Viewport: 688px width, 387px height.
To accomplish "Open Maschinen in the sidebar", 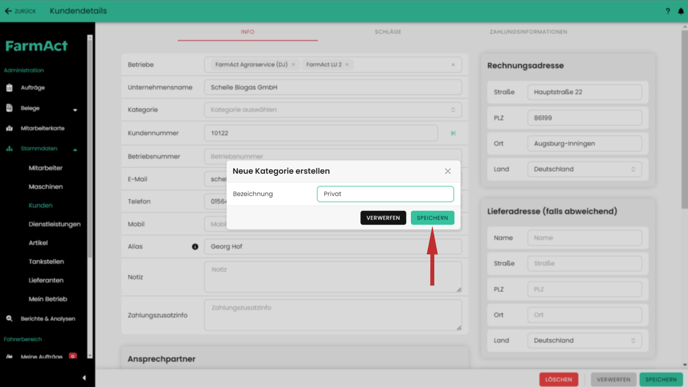I will [x=46, y=187].
